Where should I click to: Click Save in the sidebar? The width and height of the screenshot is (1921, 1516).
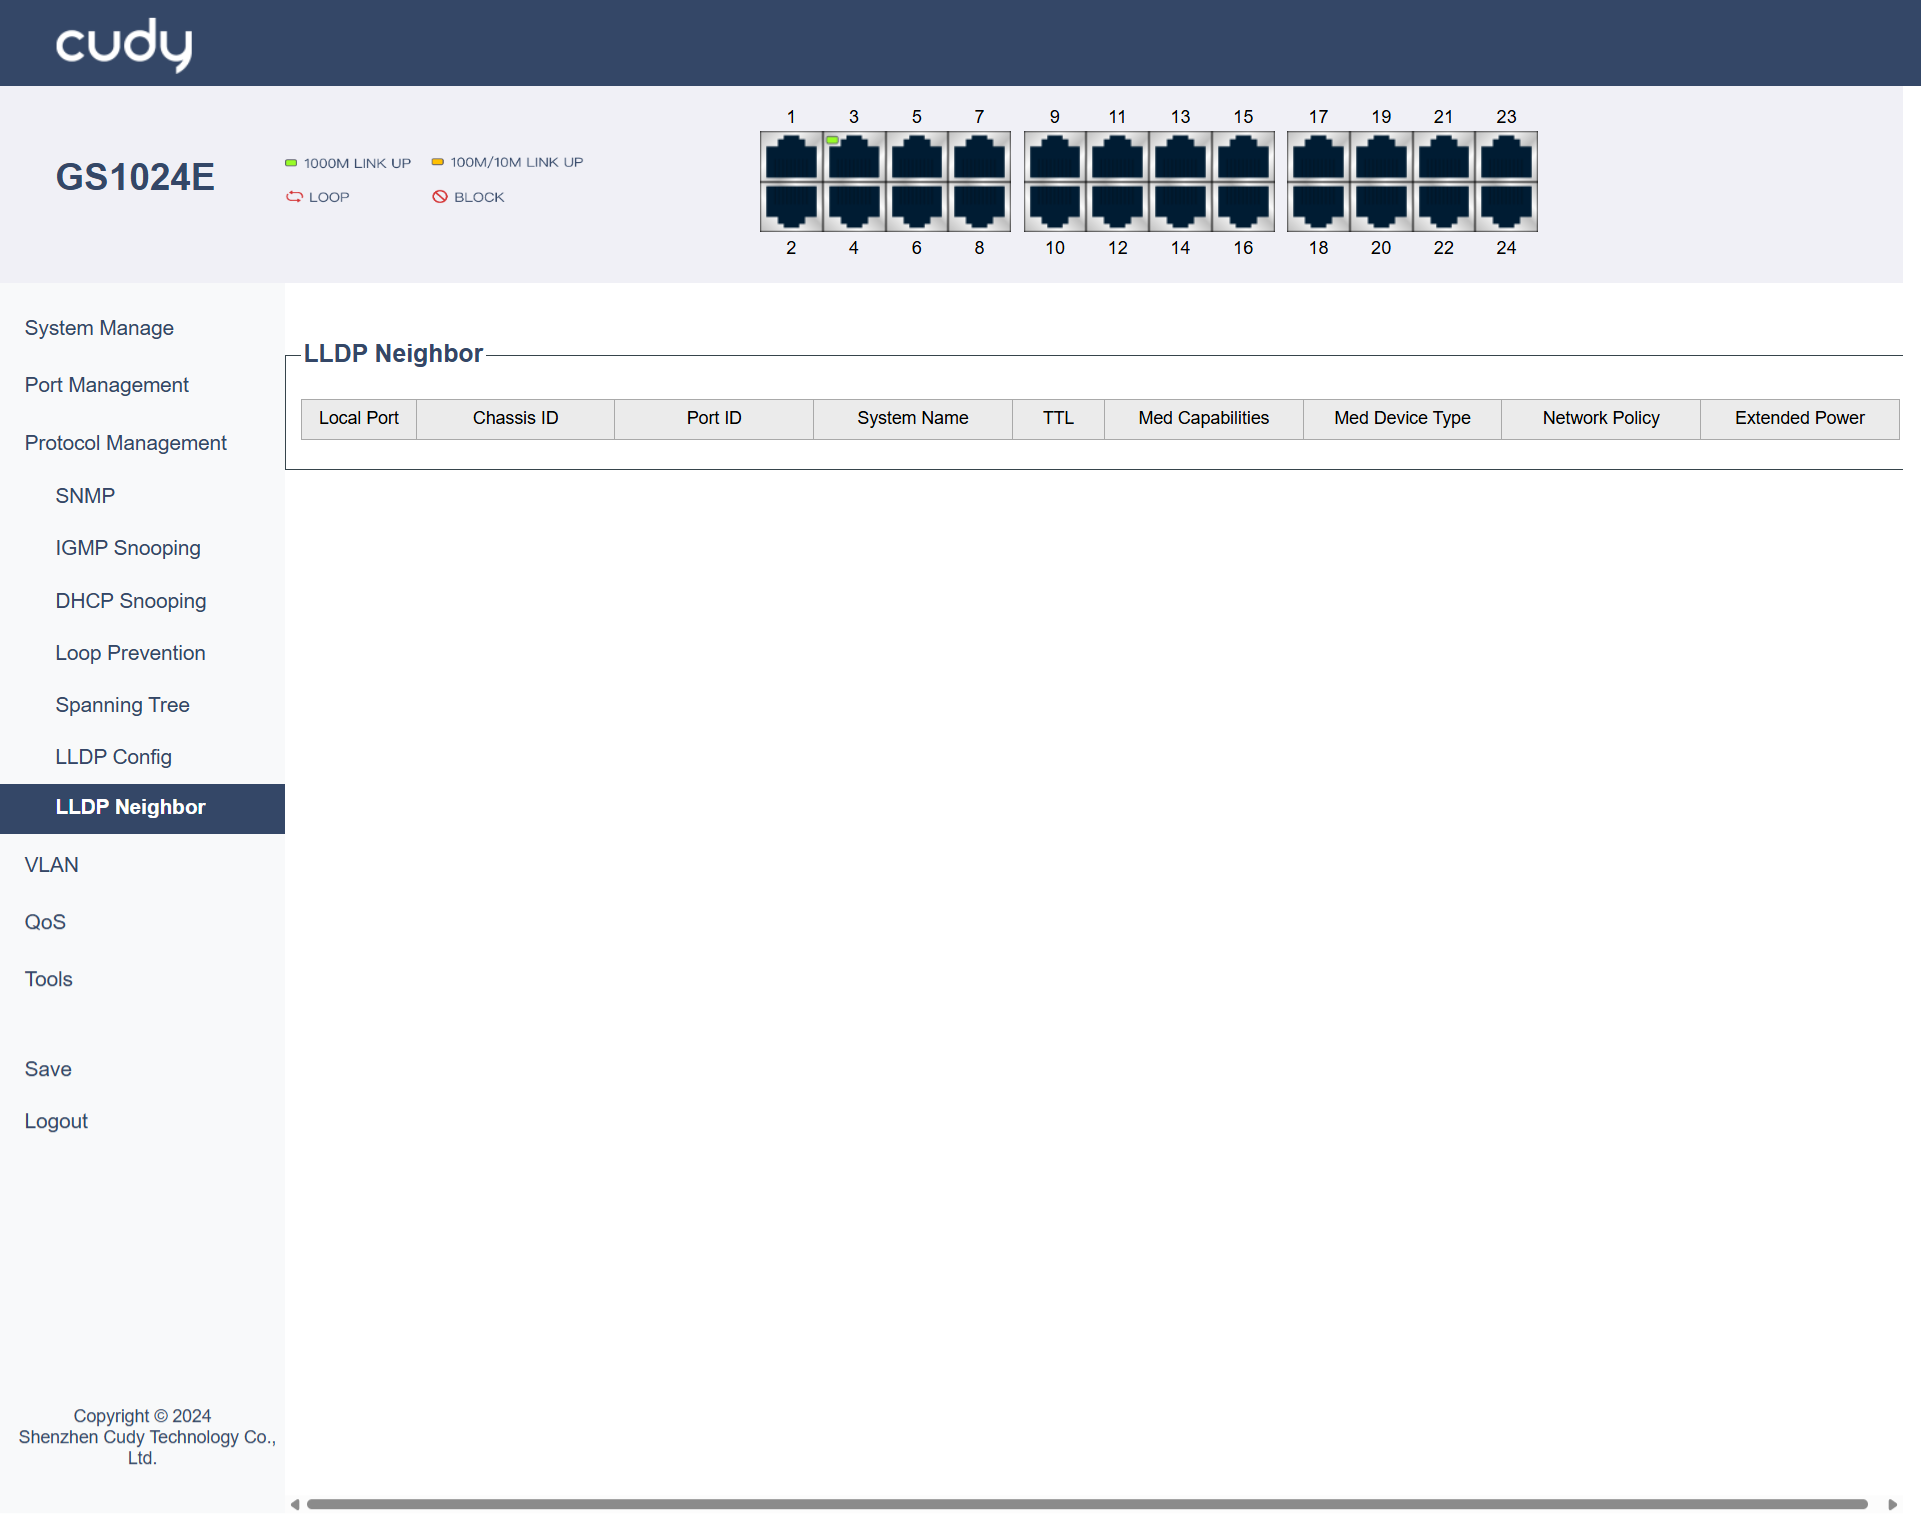click(48, 1069)
